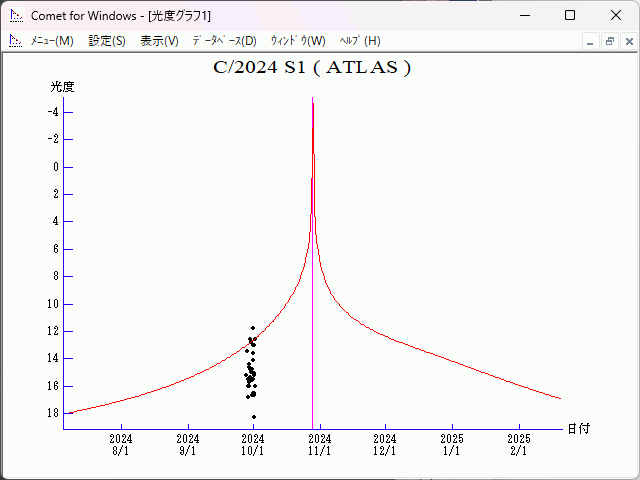Click the 2025 2/1 date label
Viewport: 640px width, 480px height.
519,444
